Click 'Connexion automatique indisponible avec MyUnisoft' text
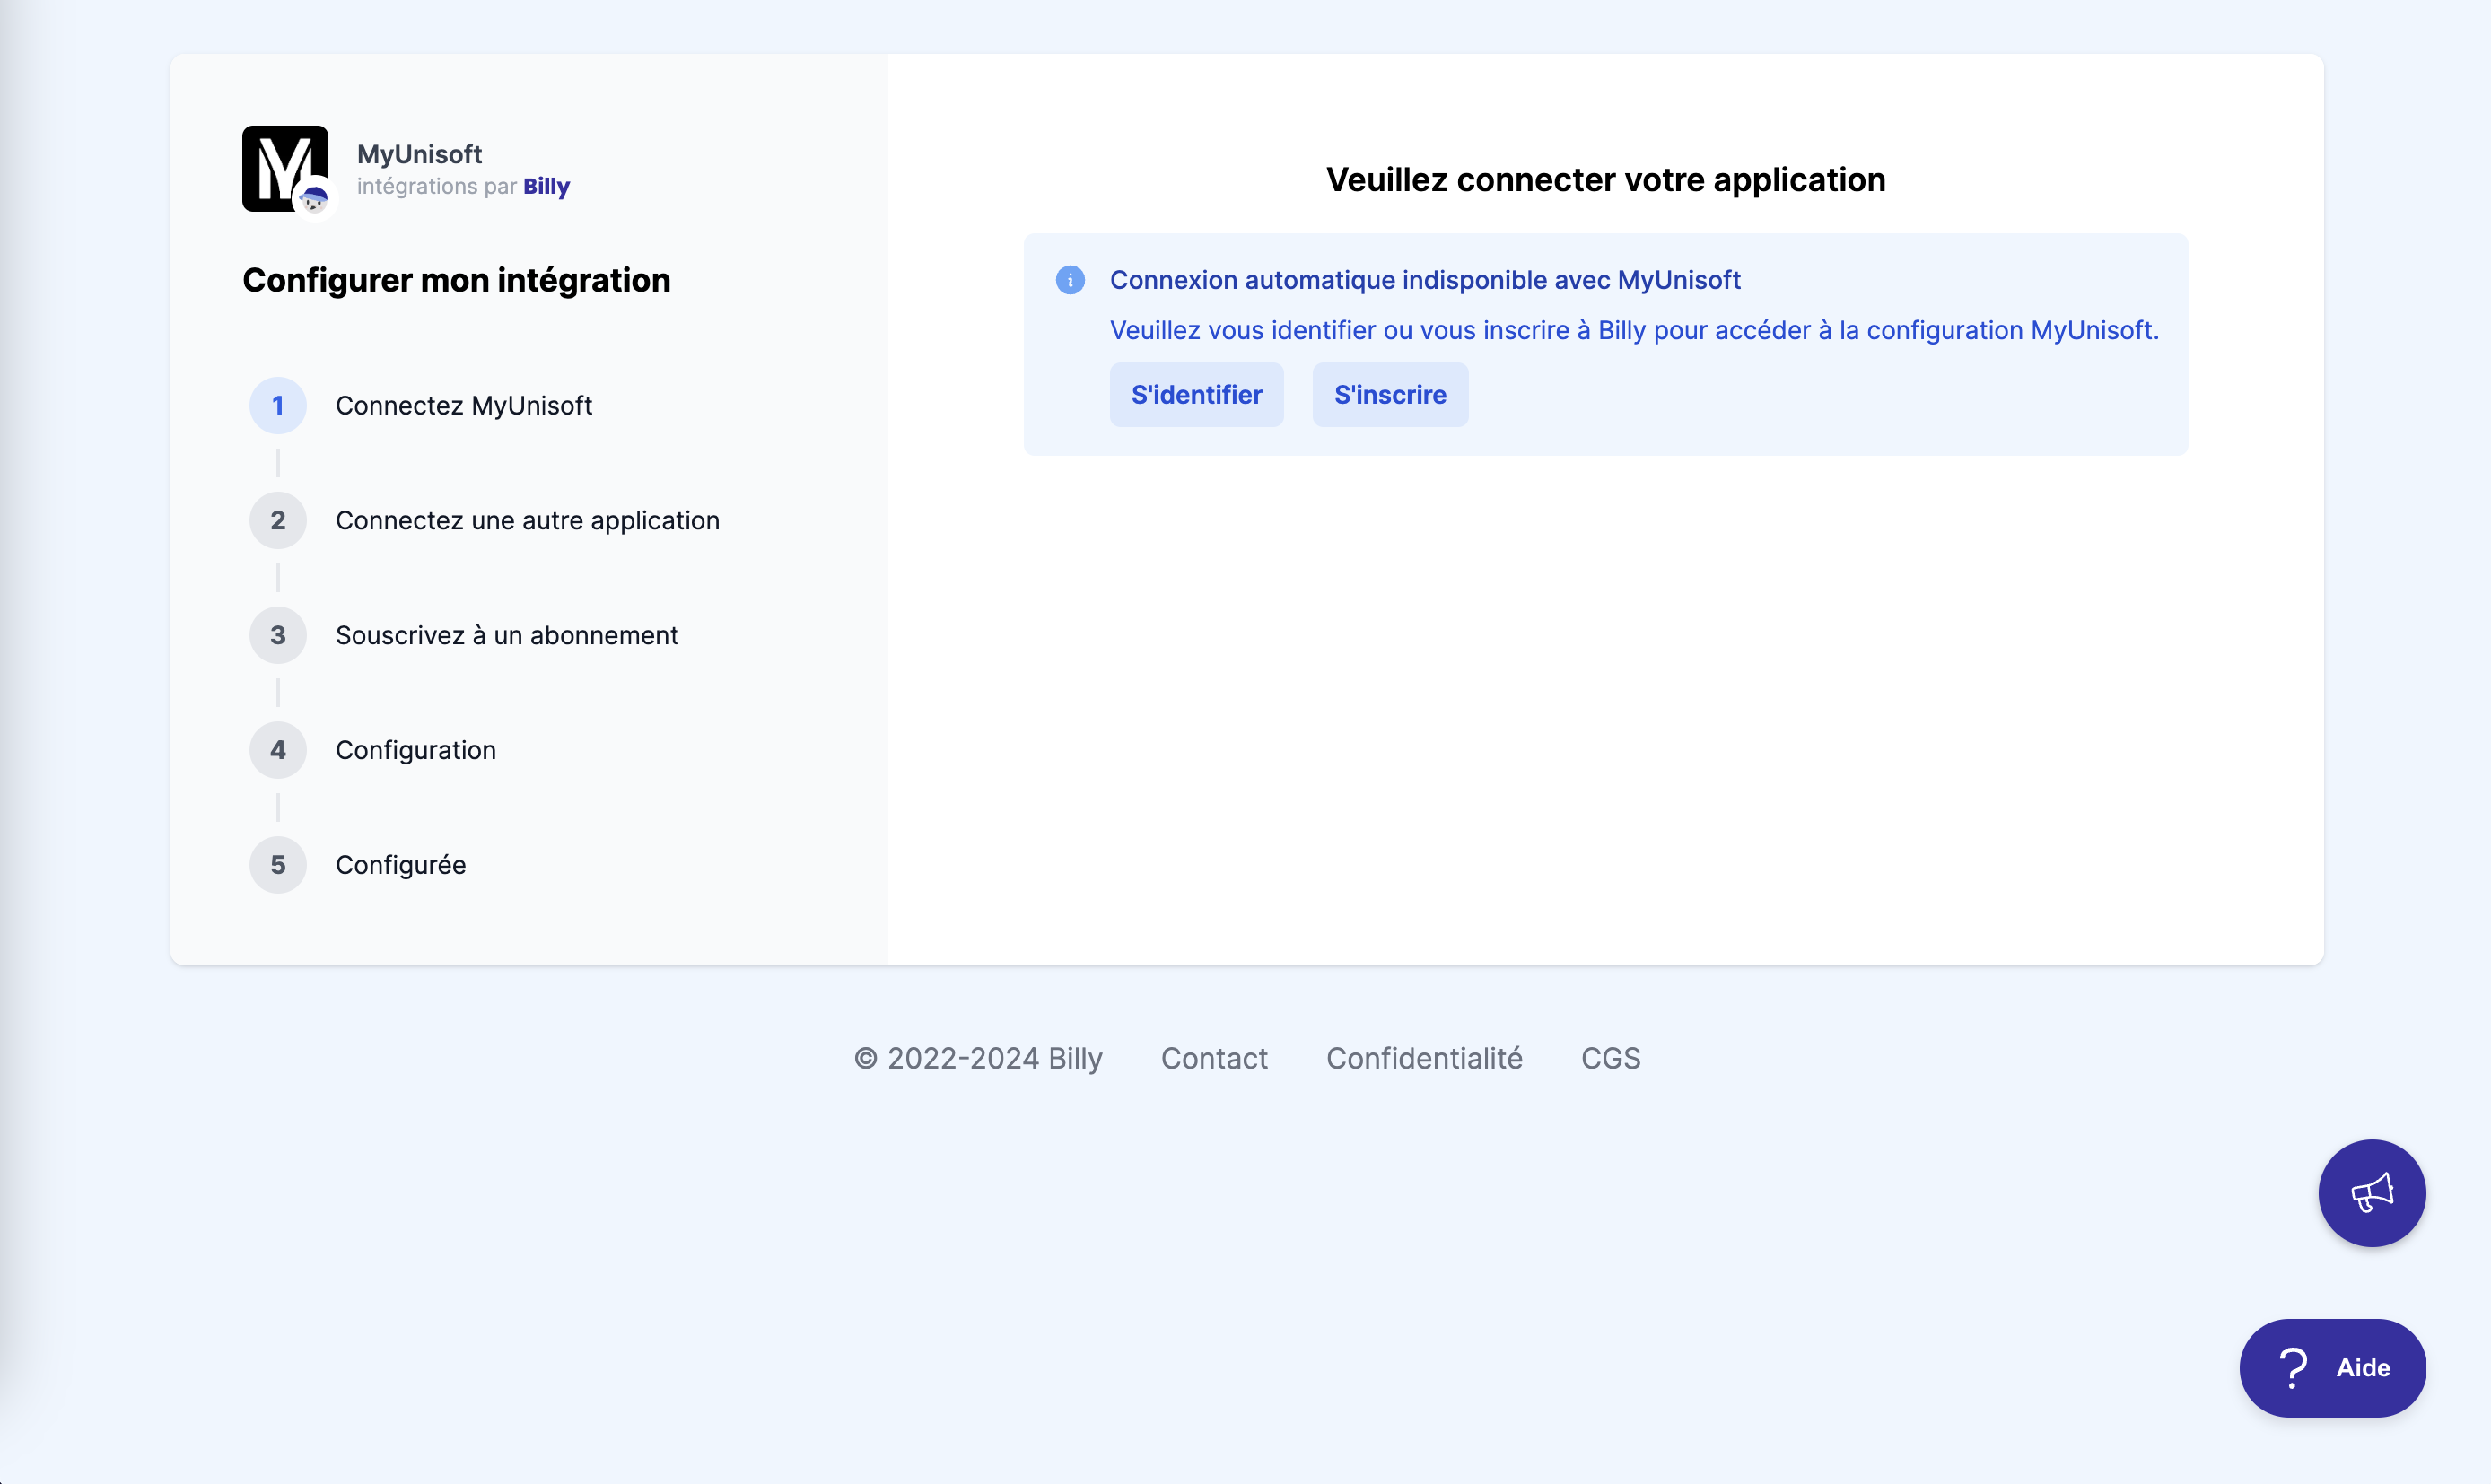The width and height of the screenshot is (2491, 1484). pos(1425,280)
